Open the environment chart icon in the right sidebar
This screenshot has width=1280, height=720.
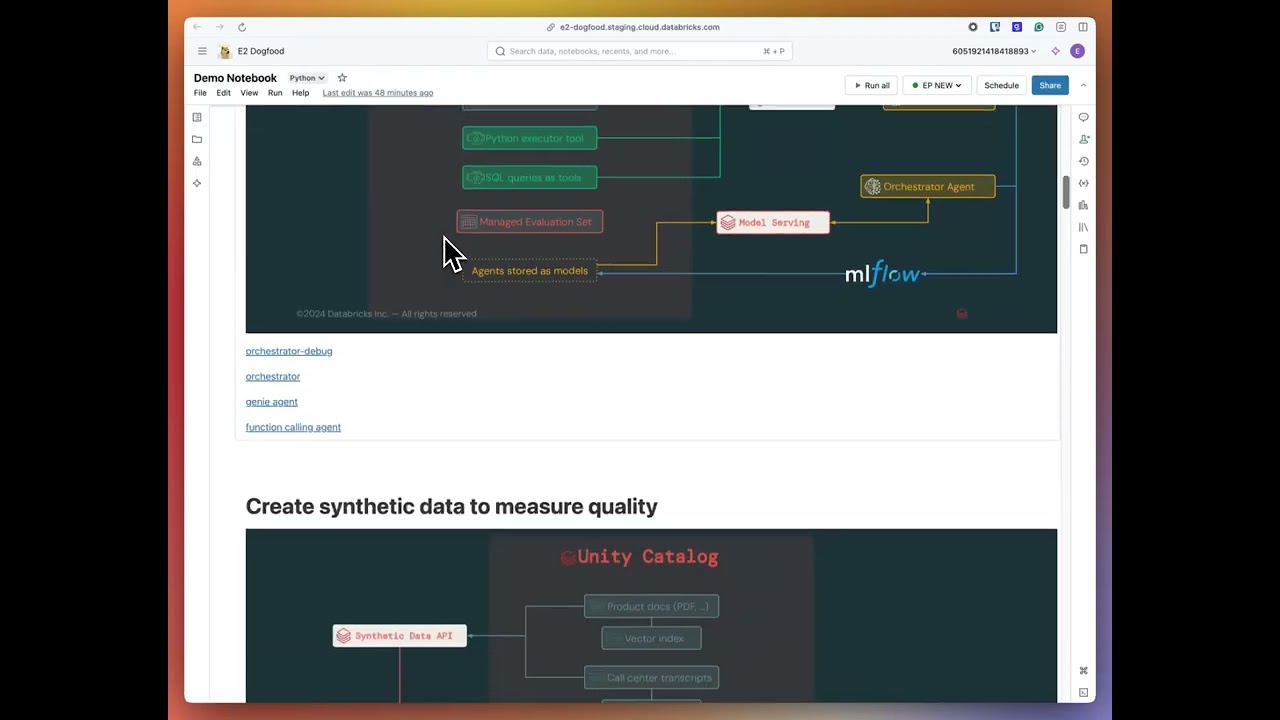pyautogui.click(x=1083, y=205)
